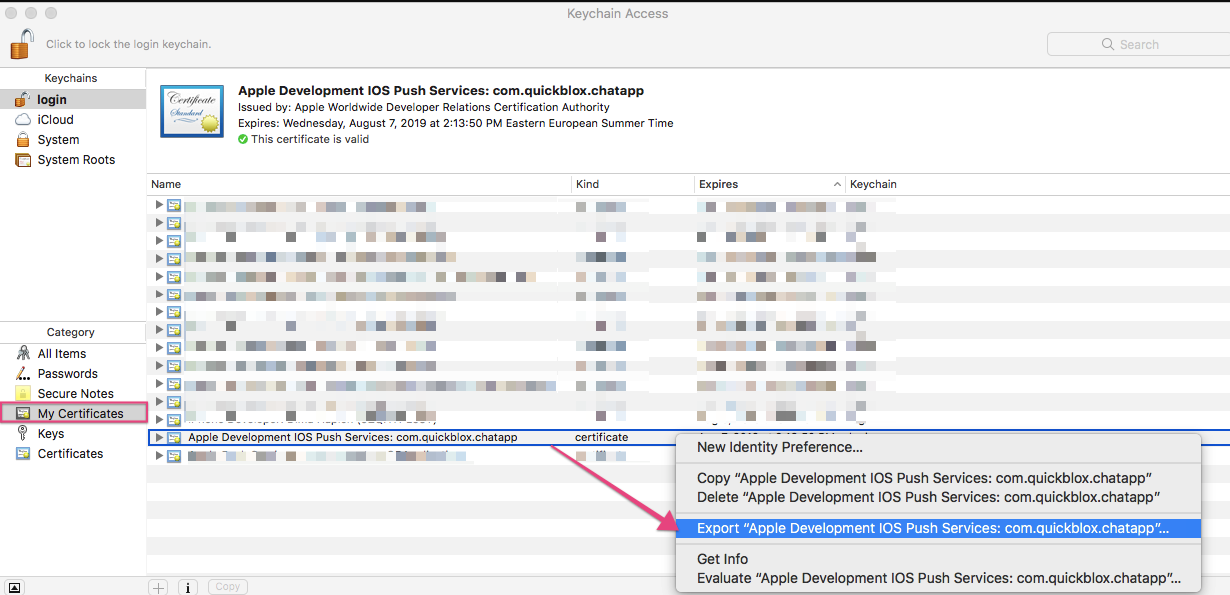Open the Keys category
Image resolution: width=1230 pixels, height=595 pixels.
(x=72, y=433)
